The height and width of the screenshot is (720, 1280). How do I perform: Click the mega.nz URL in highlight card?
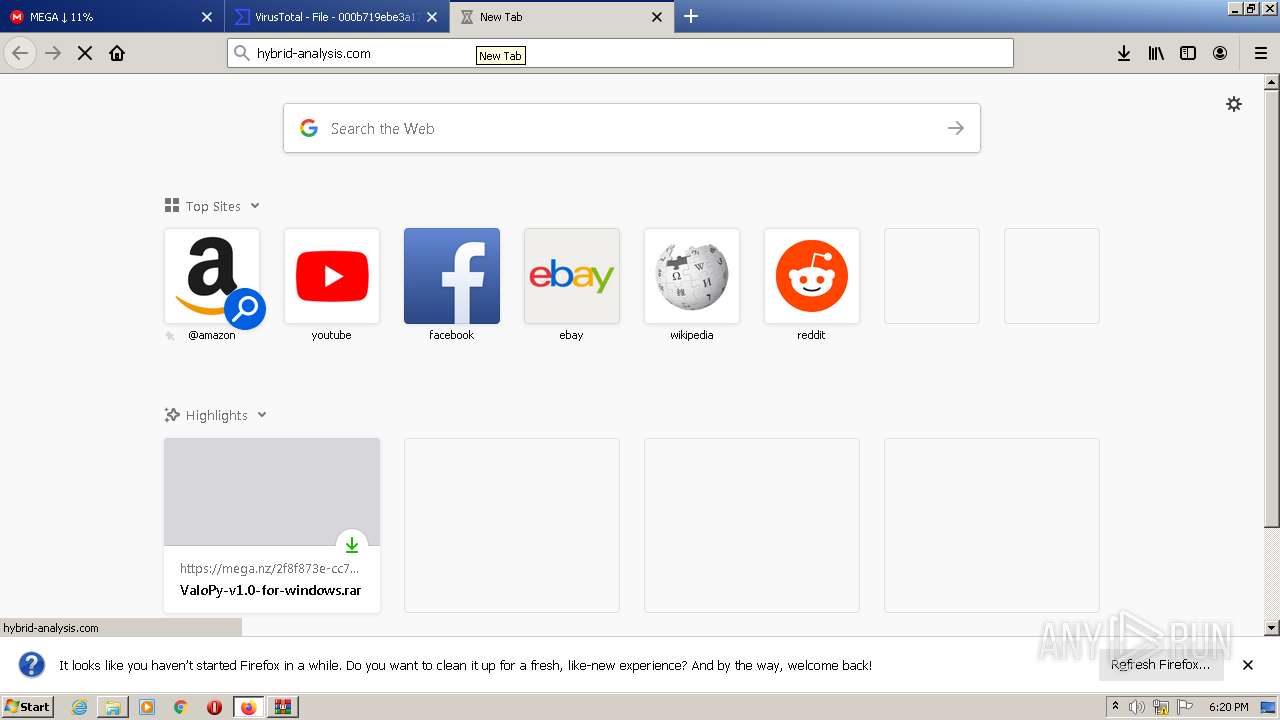pos(269,568)
